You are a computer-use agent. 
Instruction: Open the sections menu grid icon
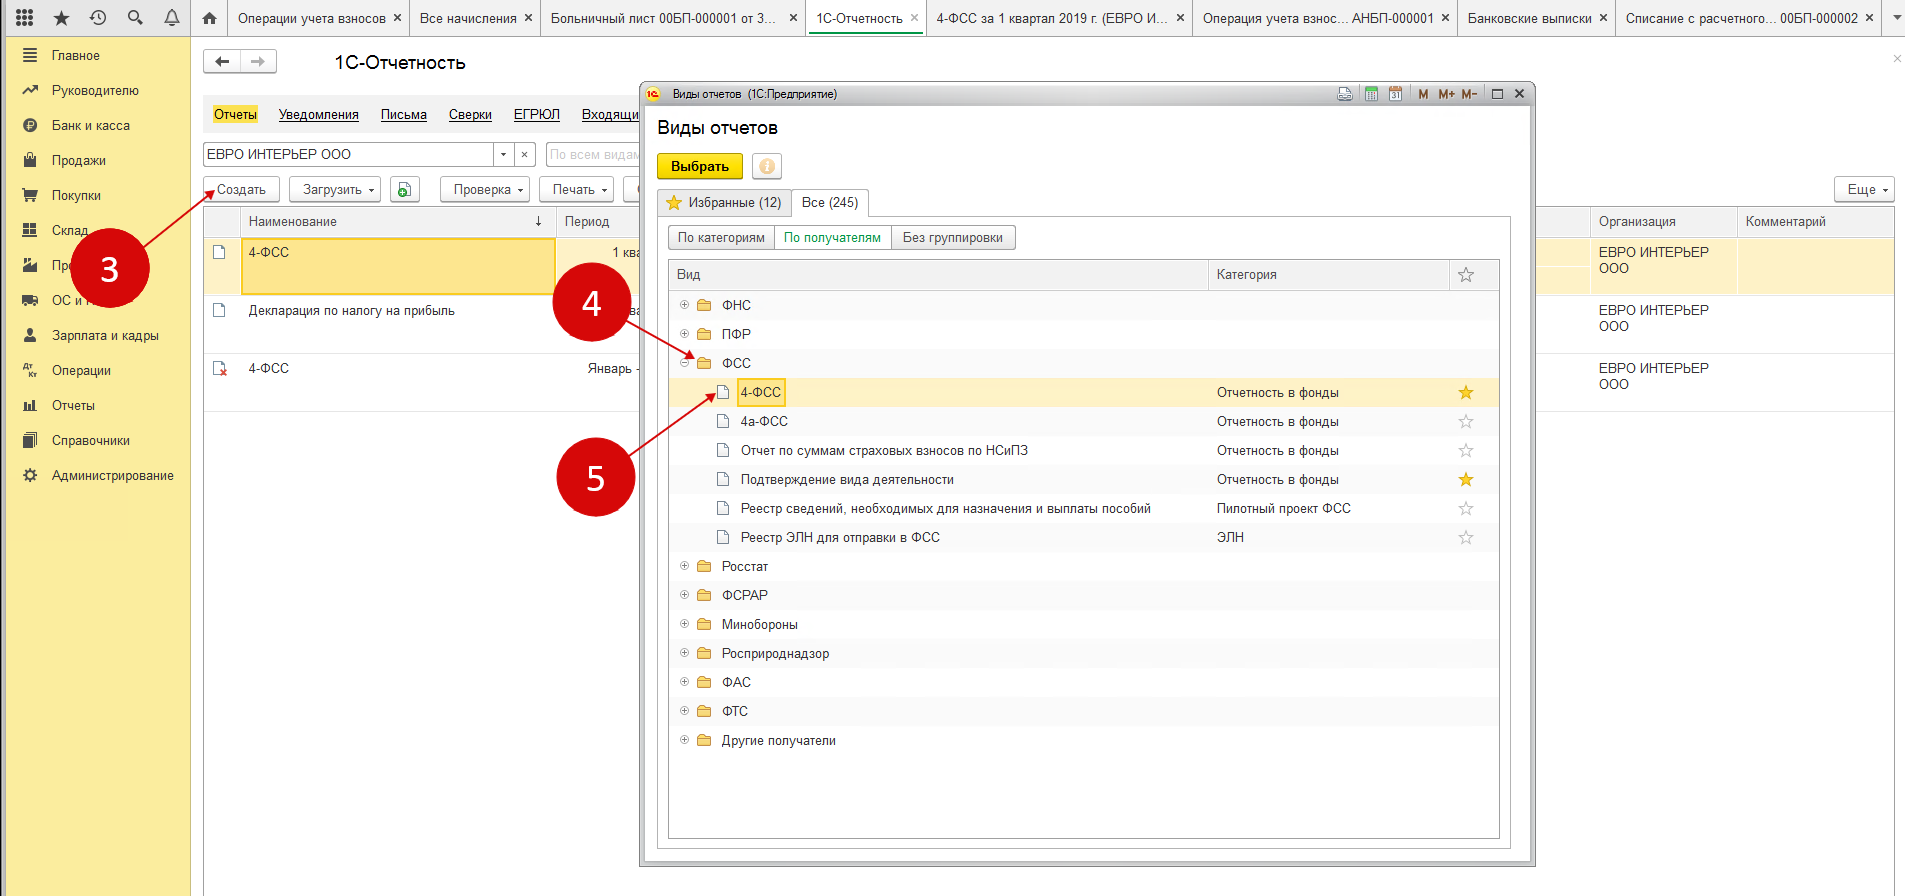pyautogui.click(x=24, y=18)
